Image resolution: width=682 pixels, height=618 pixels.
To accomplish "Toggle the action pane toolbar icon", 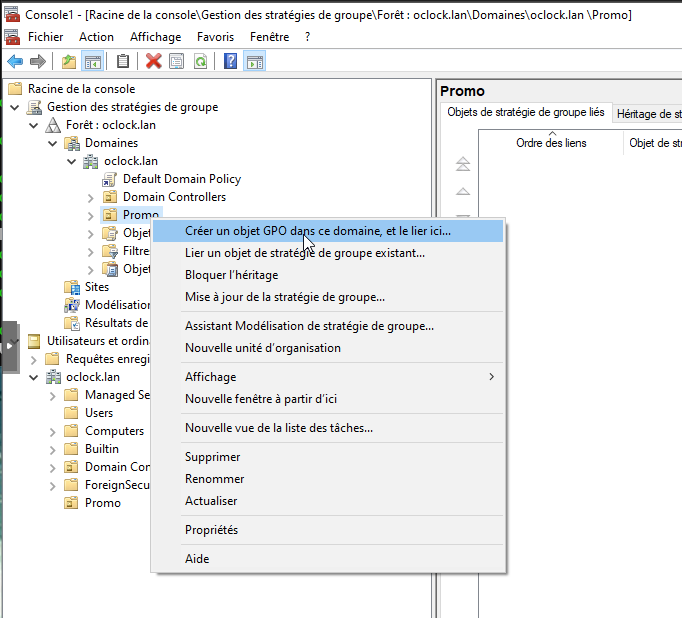I will click(x=254, y=62).
